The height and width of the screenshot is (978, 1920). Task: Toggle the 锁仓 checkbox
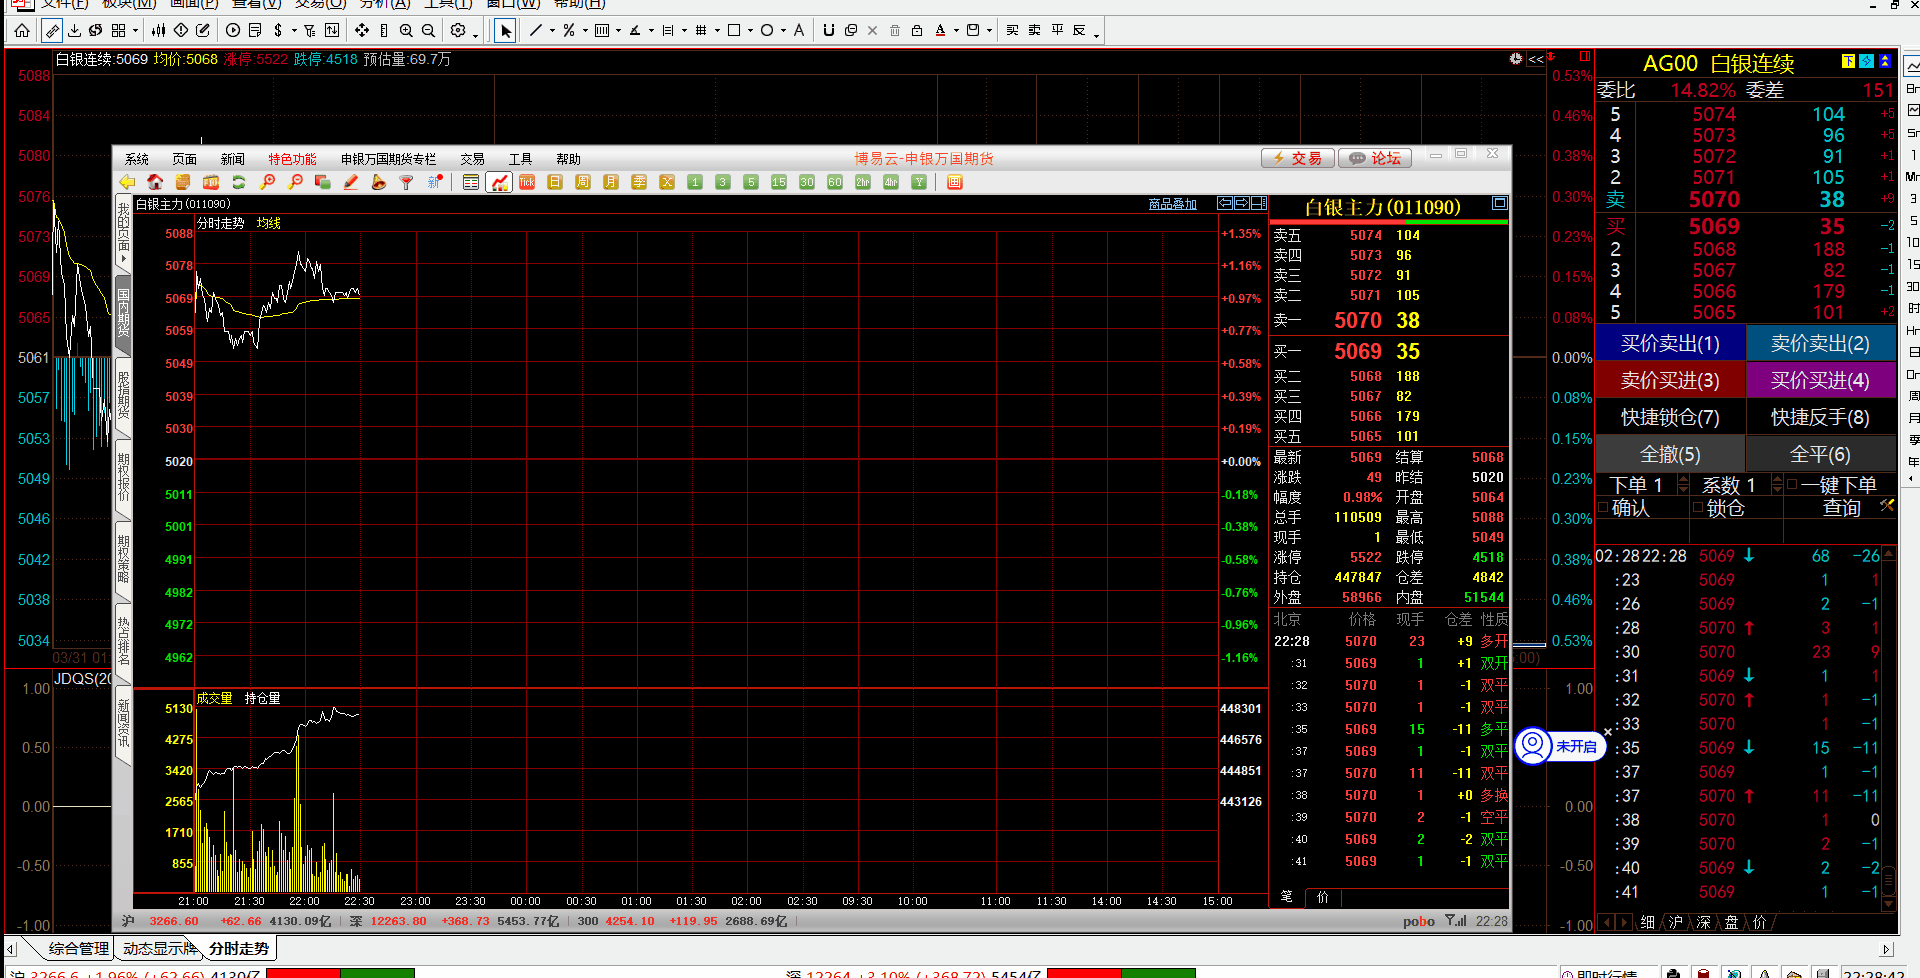[x=1698, y=508]
